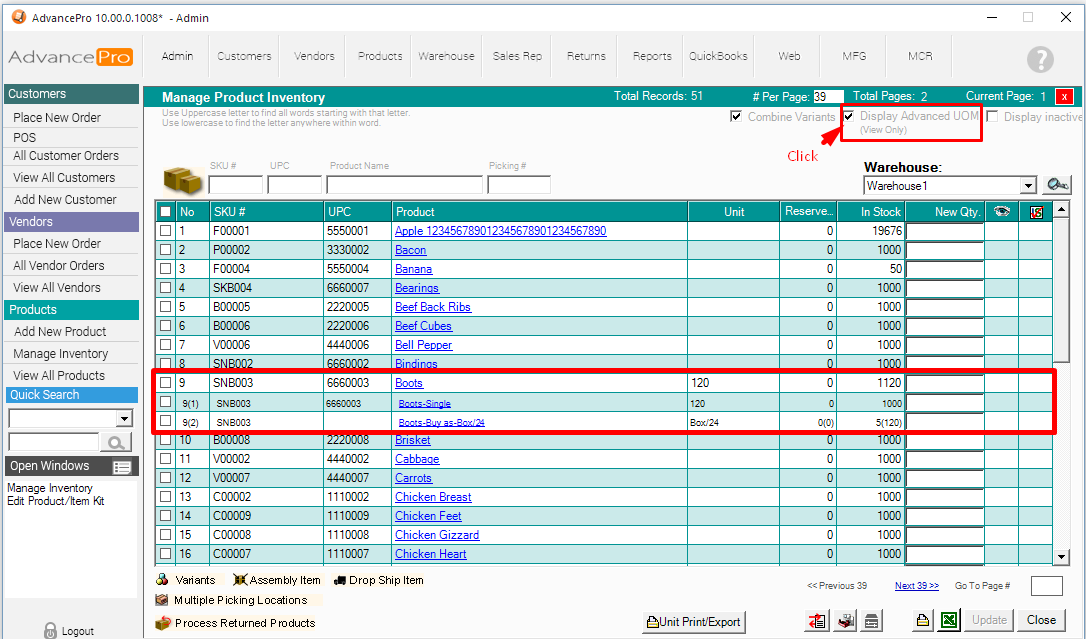Open the QuickBooks menu
Viewport: 1086px width, 639px height.
click(x=718, y=56)
